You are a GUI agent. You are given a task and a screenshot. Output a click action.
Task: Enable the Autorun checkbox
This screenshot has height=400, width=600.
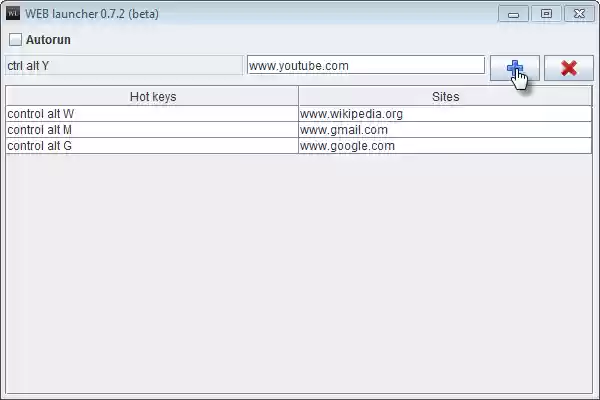tap(15, 39)
